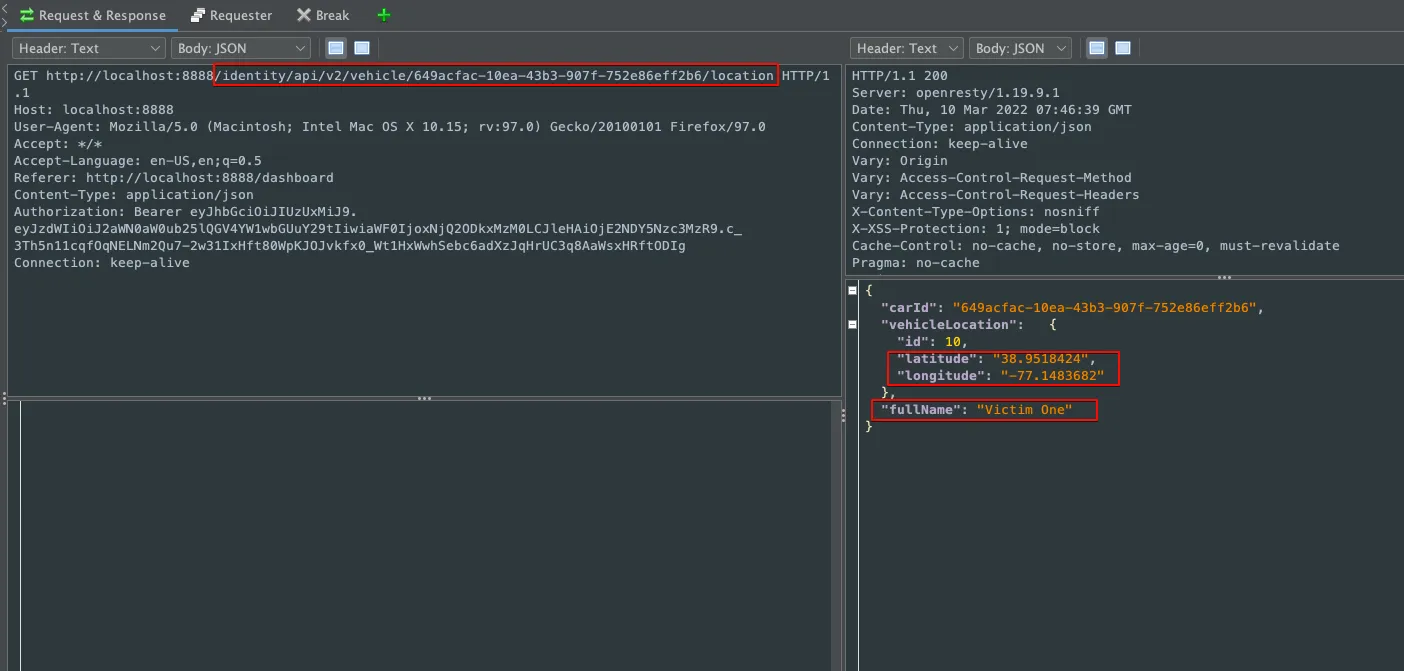Click the request Connection: keep-alive line
Viewport: 1404px width, 671px height.
pos(102,263)
